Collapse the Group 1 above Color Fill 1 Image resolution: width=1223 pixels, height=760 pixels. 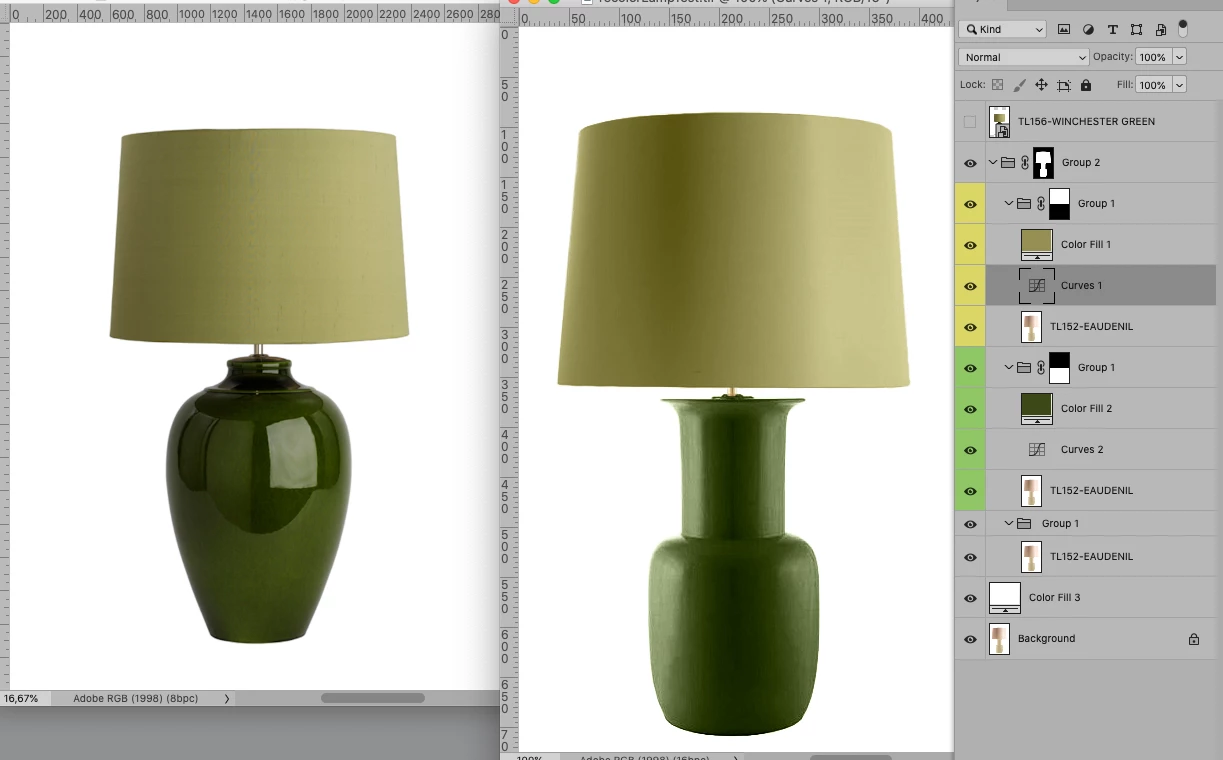(x=1009, y=203)
